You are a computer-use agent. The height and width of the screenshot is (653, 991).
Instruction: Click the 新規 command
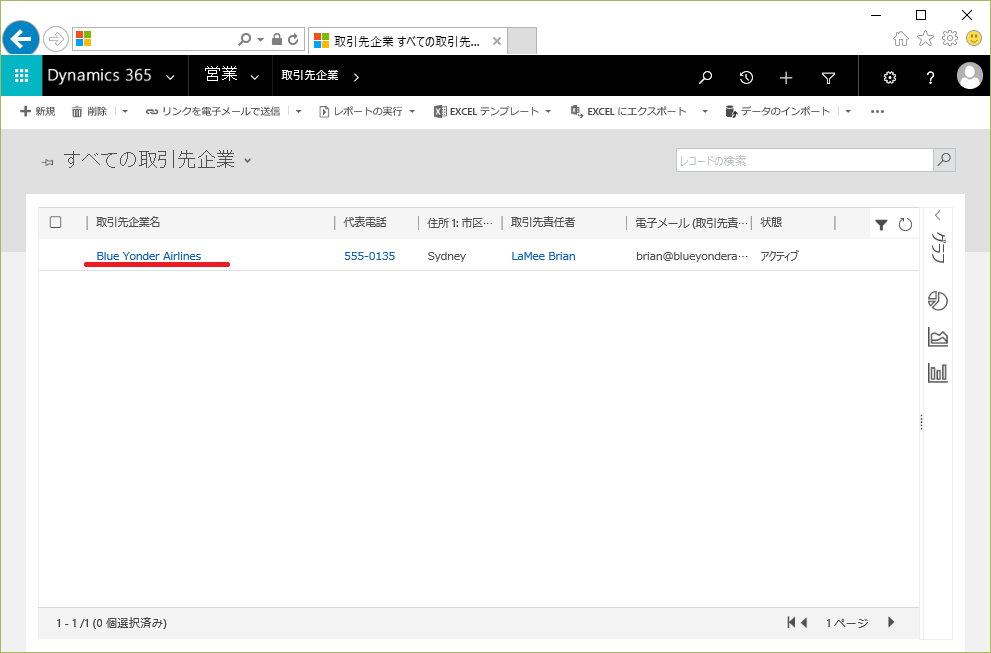coord(38,111)
